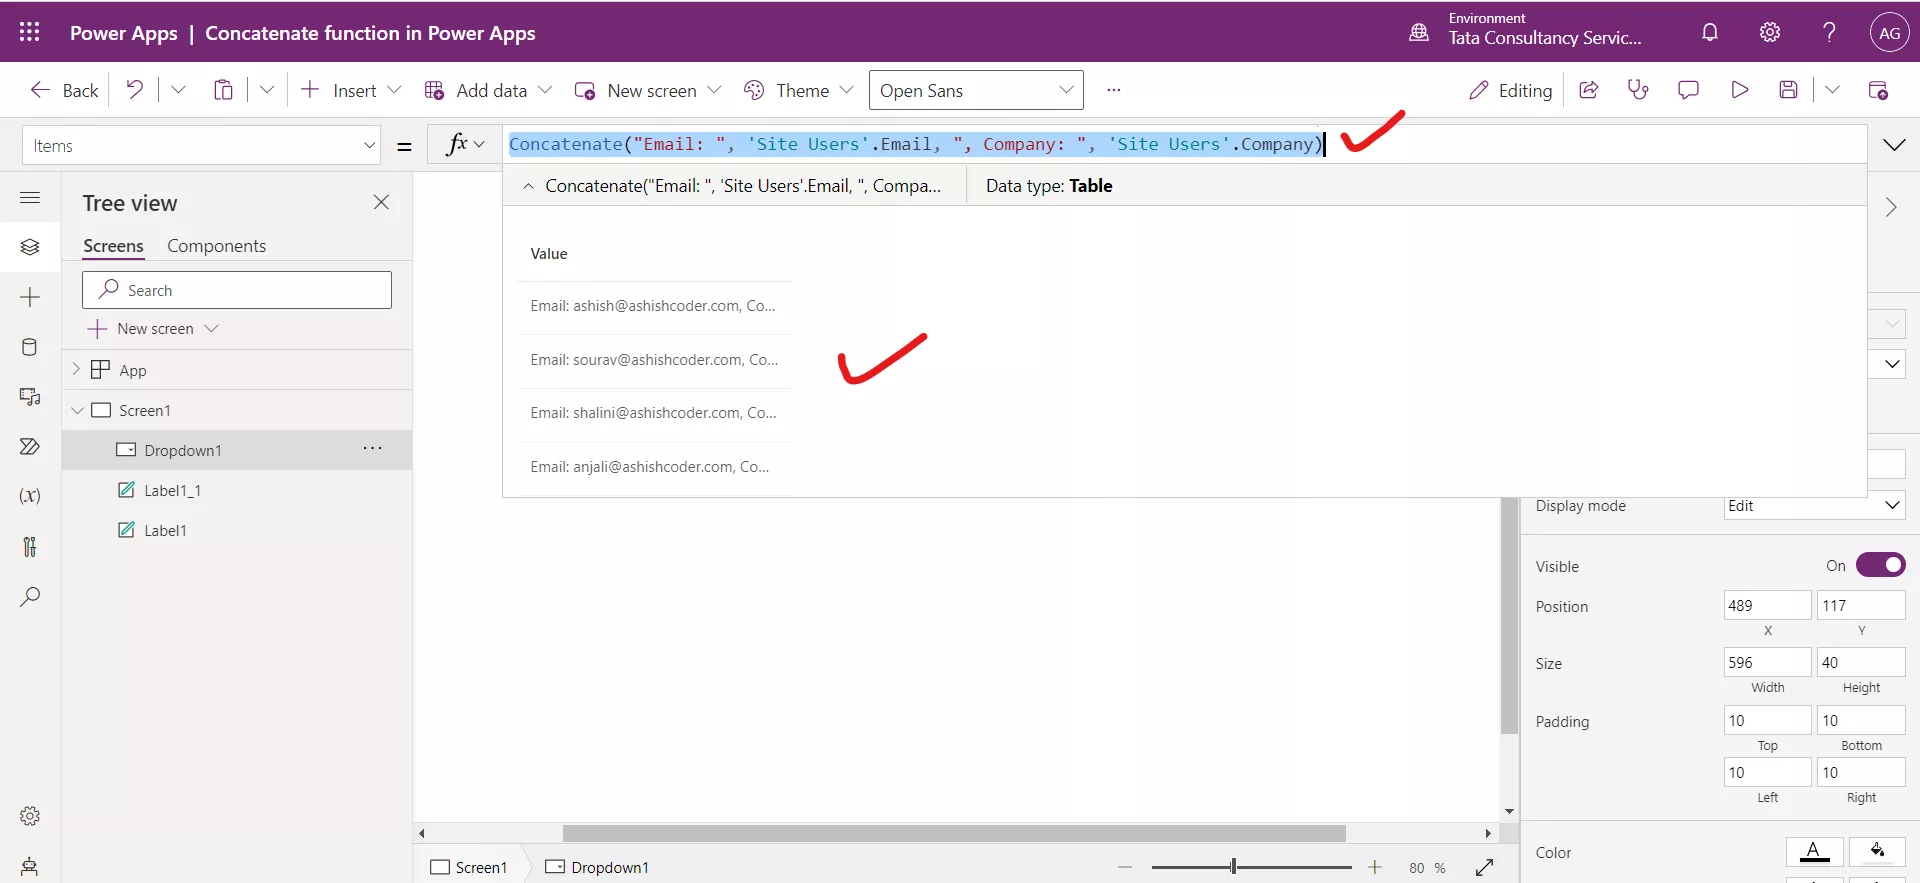The width and height of the screenshot is (1920, 883).
Task: Click the Share icon in toolbar
Action: coord(1588,90)
